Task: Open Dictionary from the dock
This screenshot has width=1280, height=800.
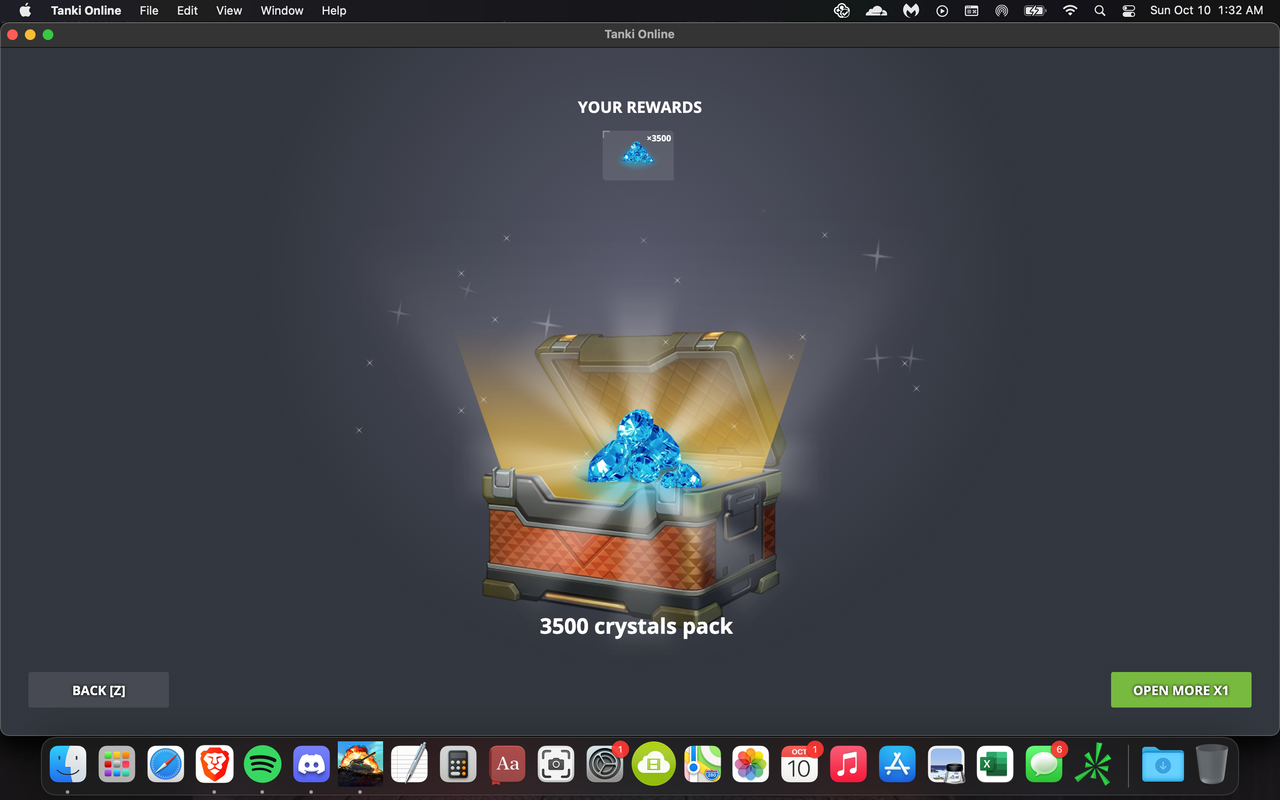Action: (x=507, y=764)
